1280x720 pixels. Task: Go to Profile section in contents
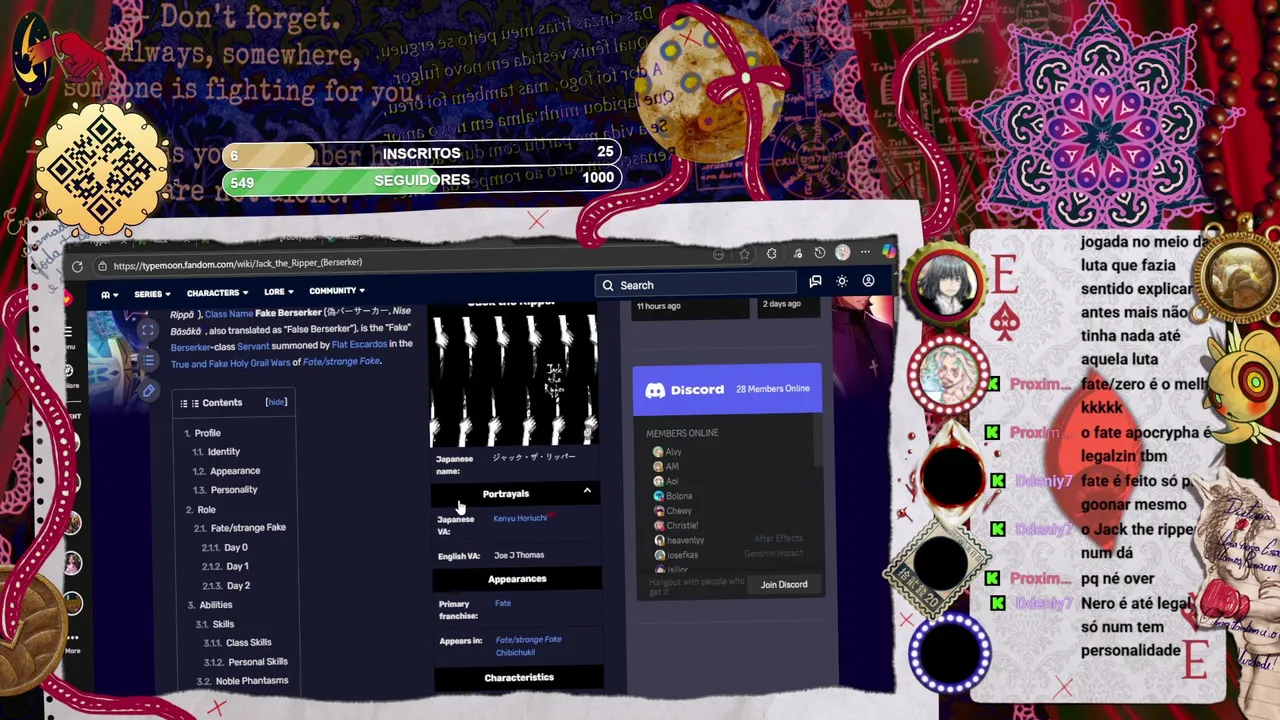207,433
